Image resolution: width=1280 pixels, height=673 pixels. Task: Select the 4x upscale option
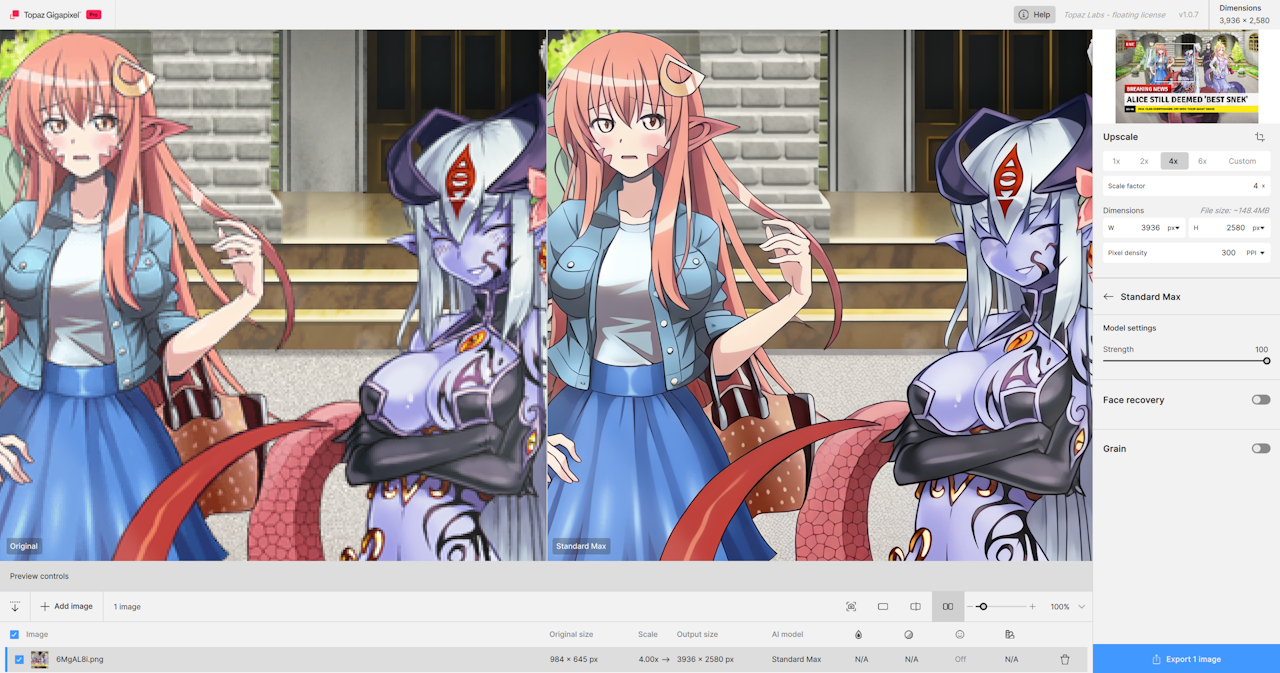click(1174, 161)
